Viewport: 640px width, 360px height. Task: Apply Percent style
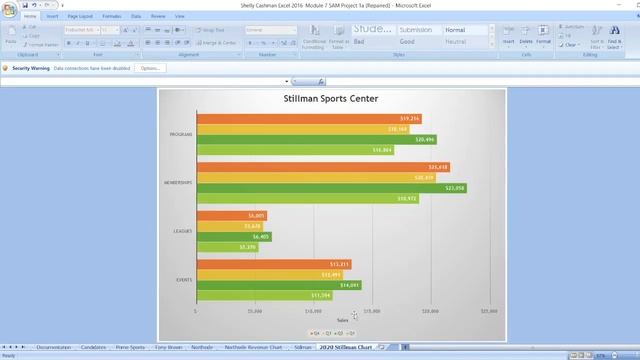click(264, 43)
